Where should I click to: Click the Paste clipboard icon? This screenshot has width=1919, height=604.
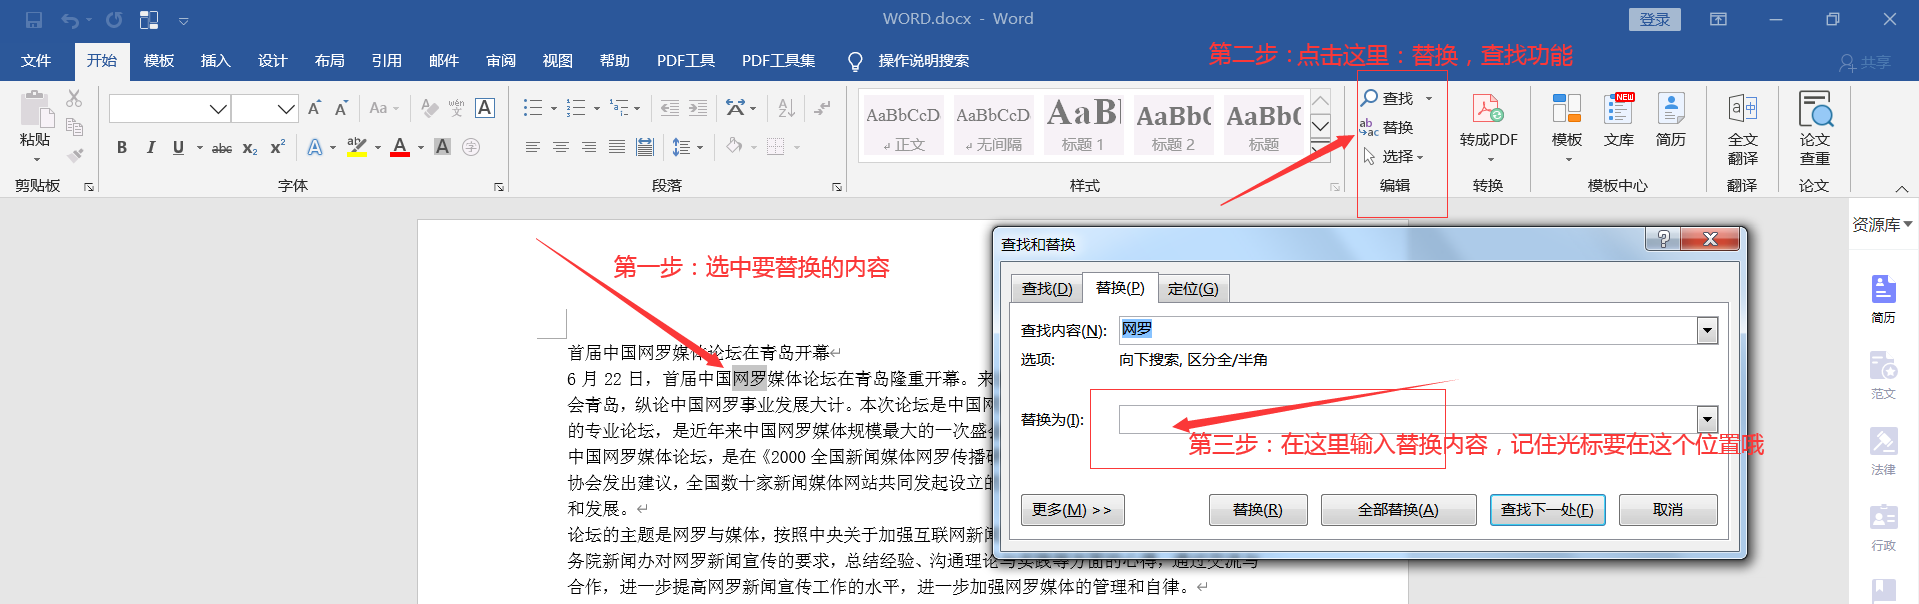35,110
